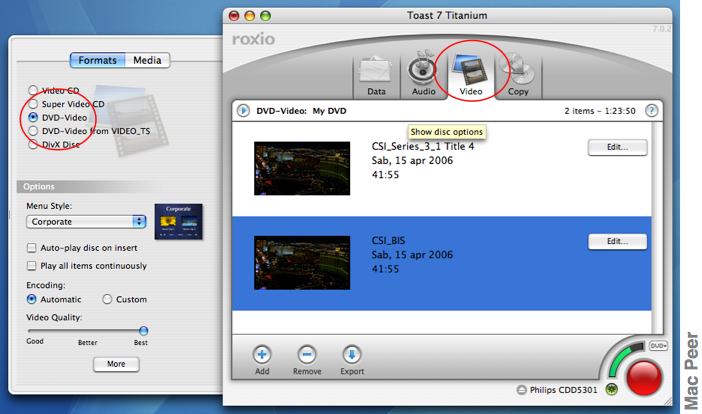Enable Play all items continuously
The width and height of the screenshot is (702, 414).
pos(31,266)
